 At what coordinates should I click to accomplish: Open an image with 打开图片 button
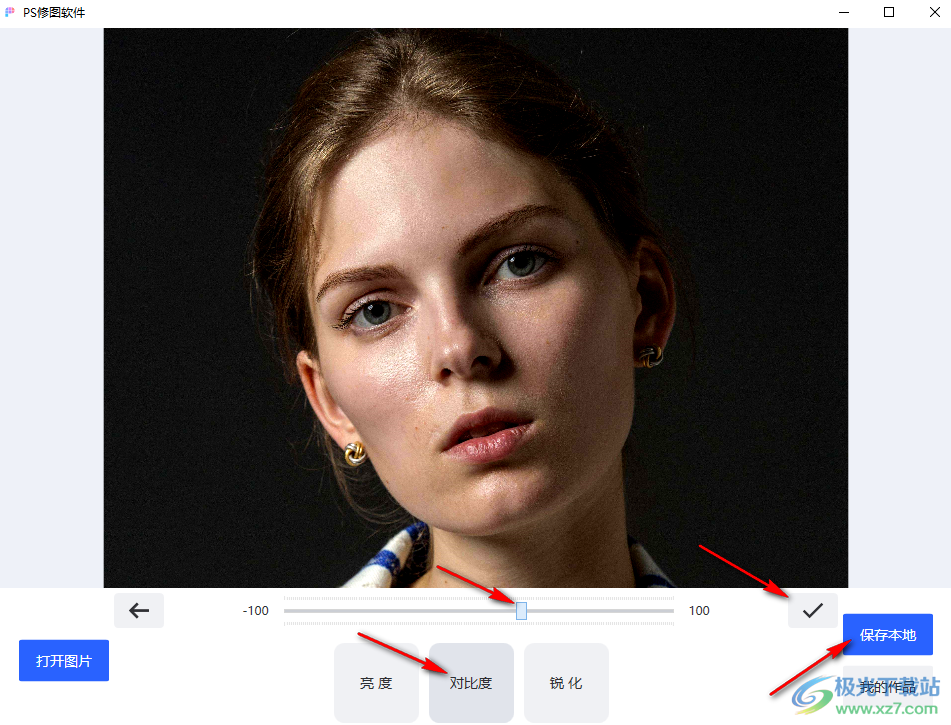click(64, 661)
